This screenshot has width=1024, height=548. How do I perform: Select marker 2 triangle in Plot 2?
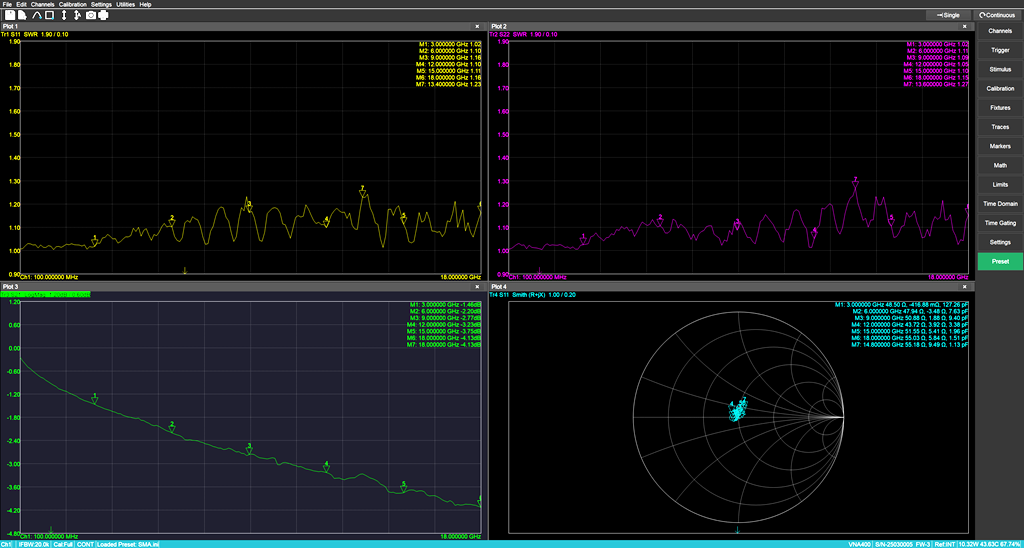(660, 221)
